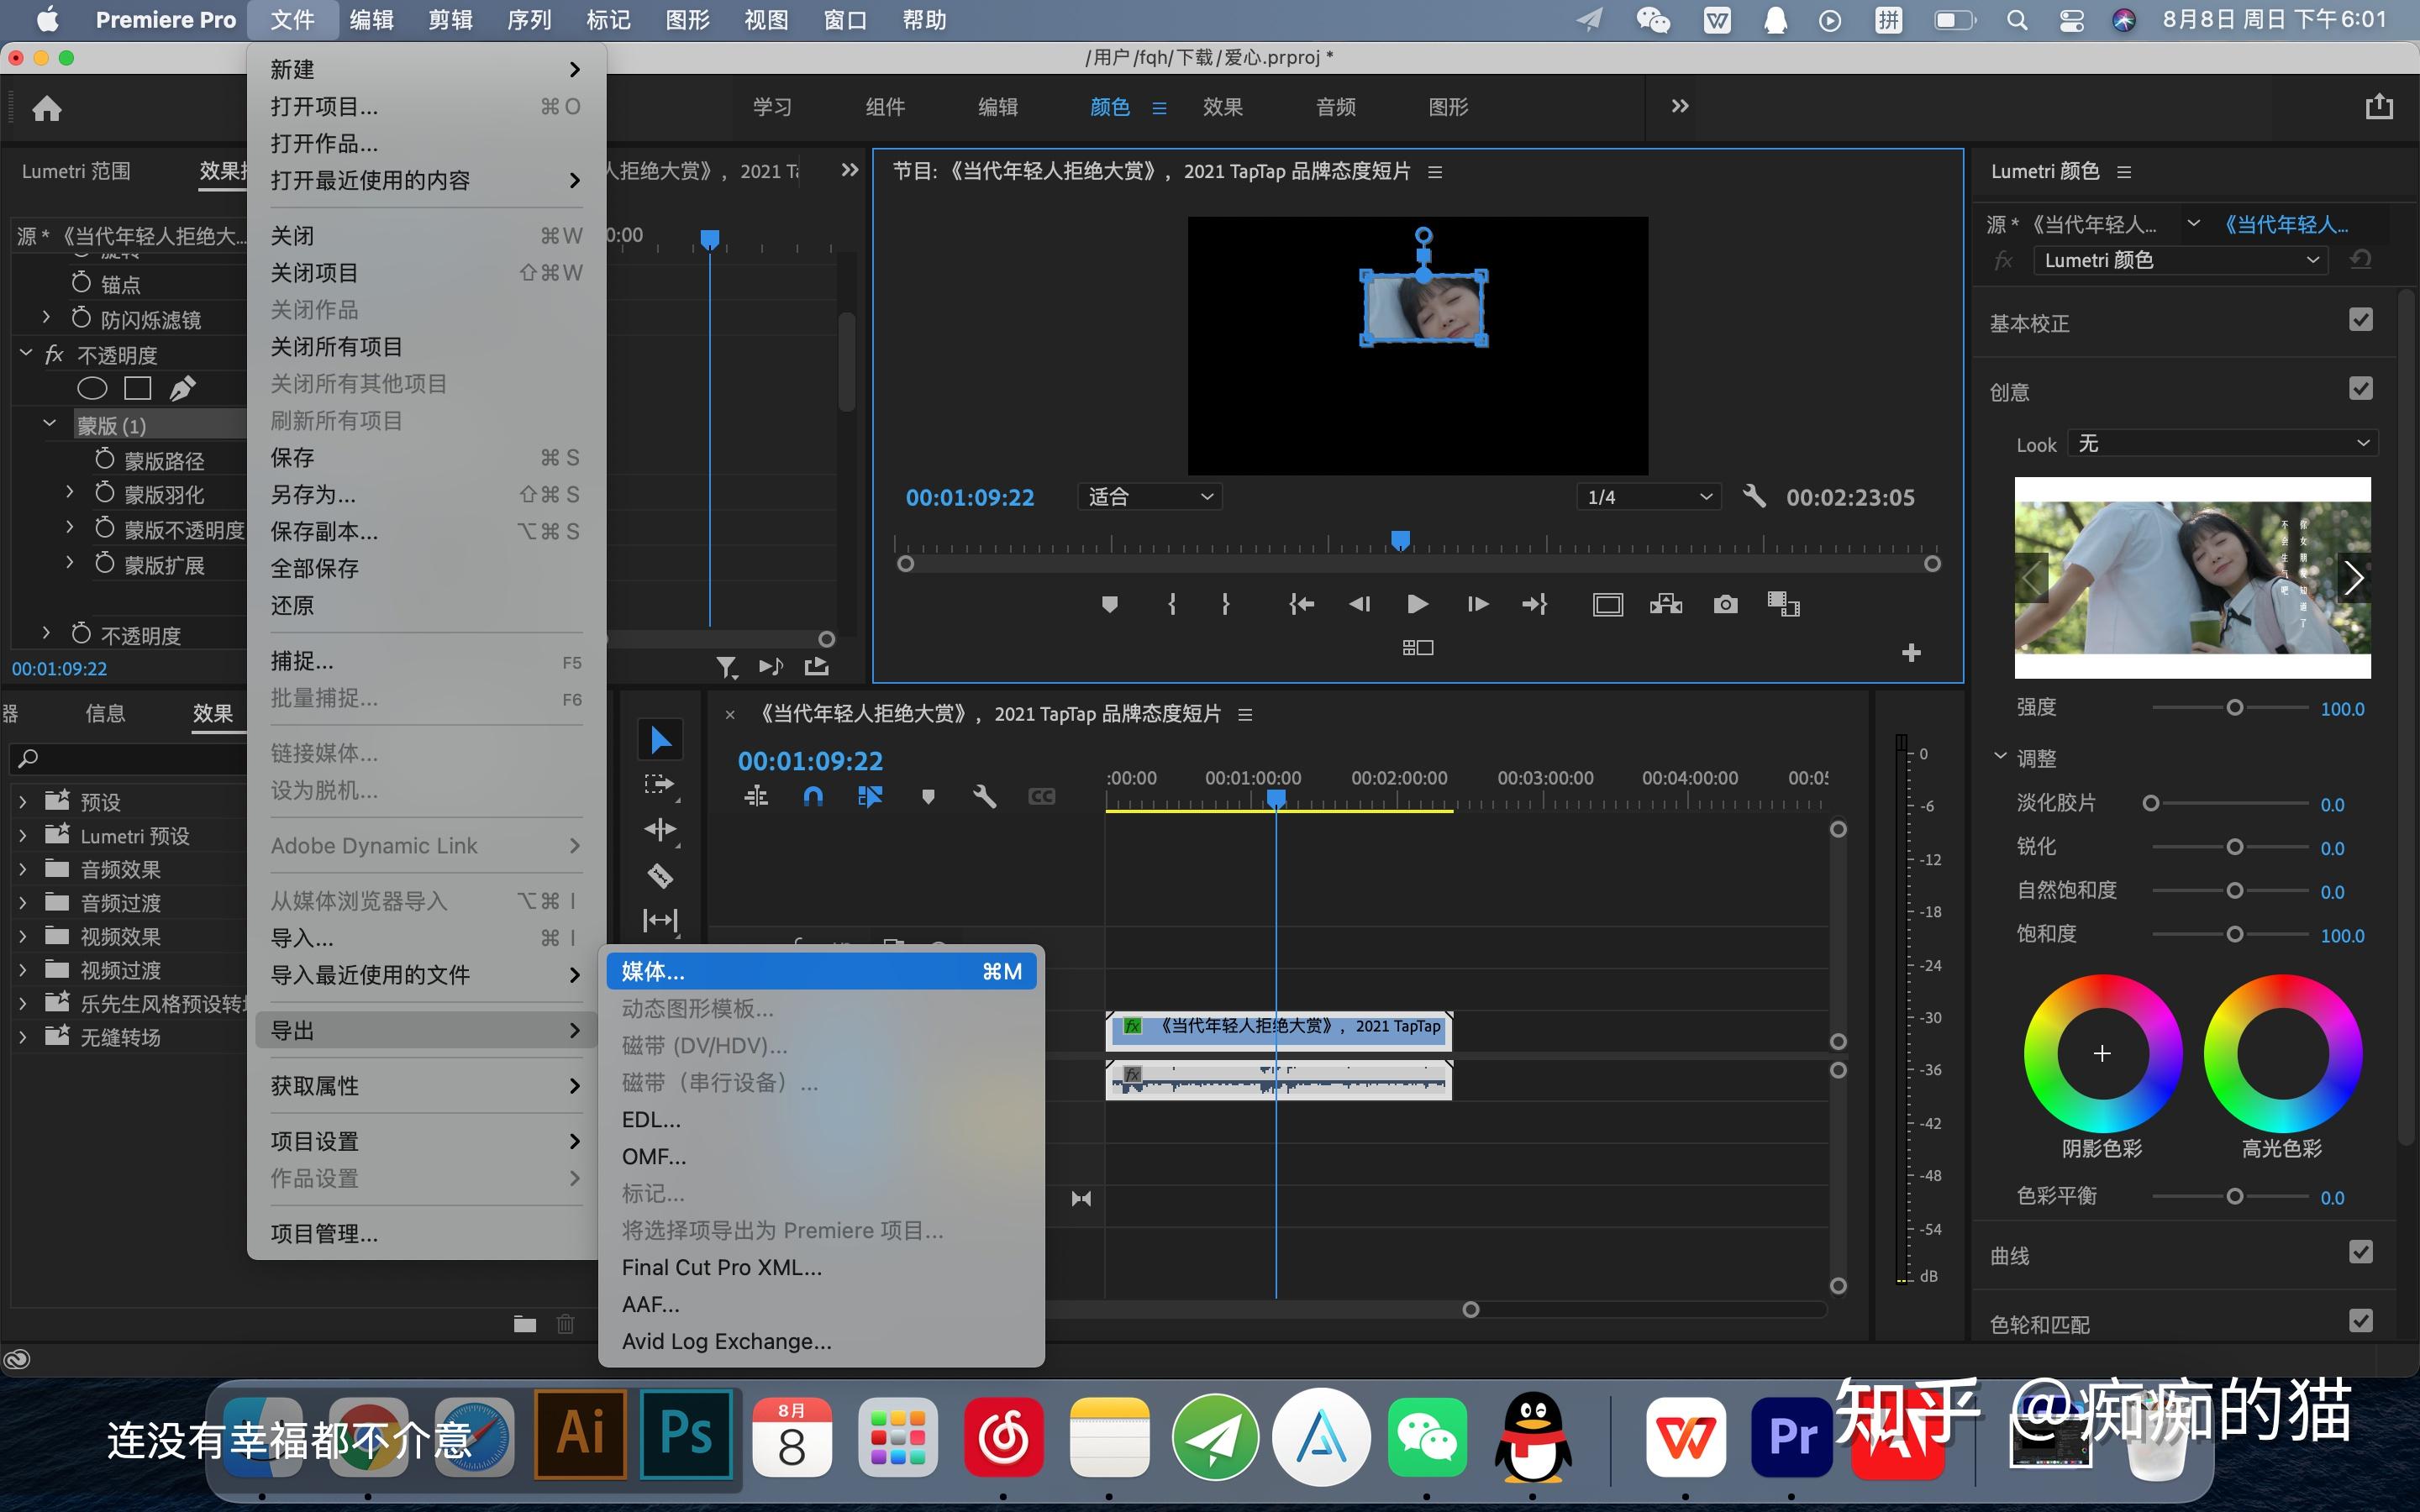Viewport: 2420px width, 1512px height.
Task: Toggle 蒙版路径 stopwatch animation
Action: pos(104,459)
